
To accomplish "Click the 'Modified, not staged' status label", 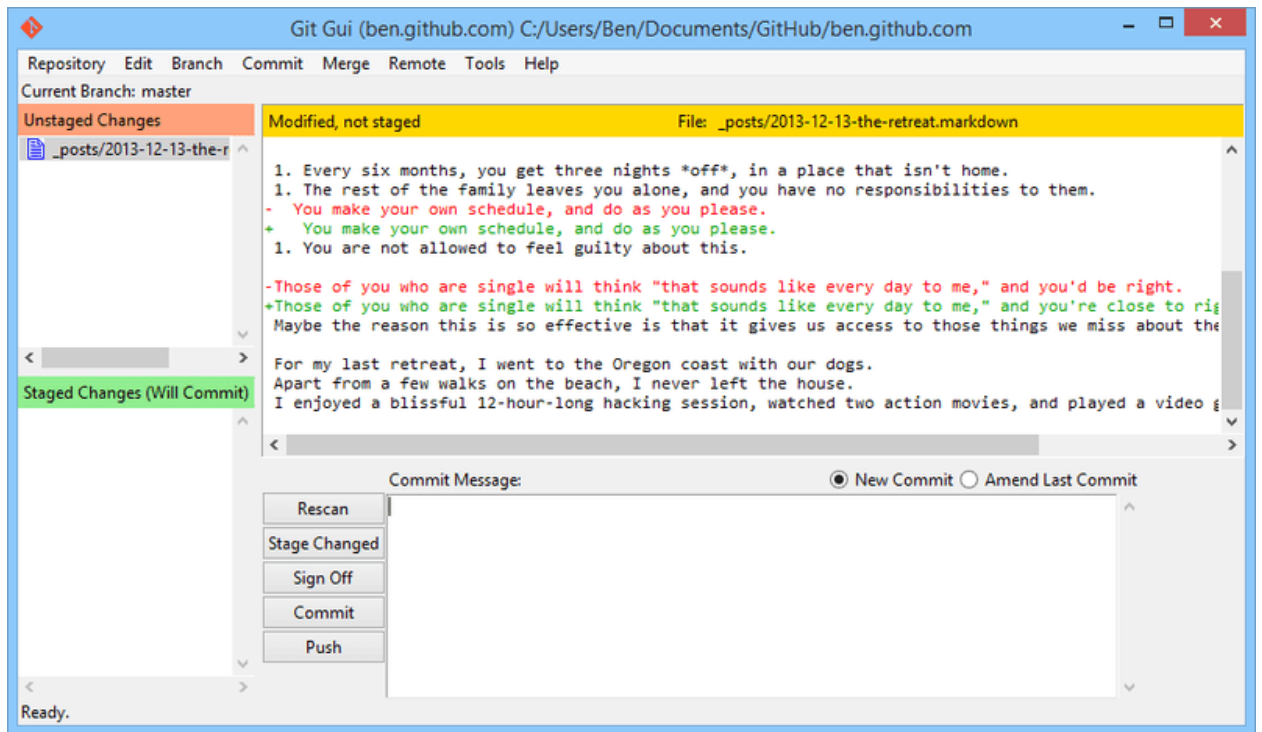I will (345, 122).
